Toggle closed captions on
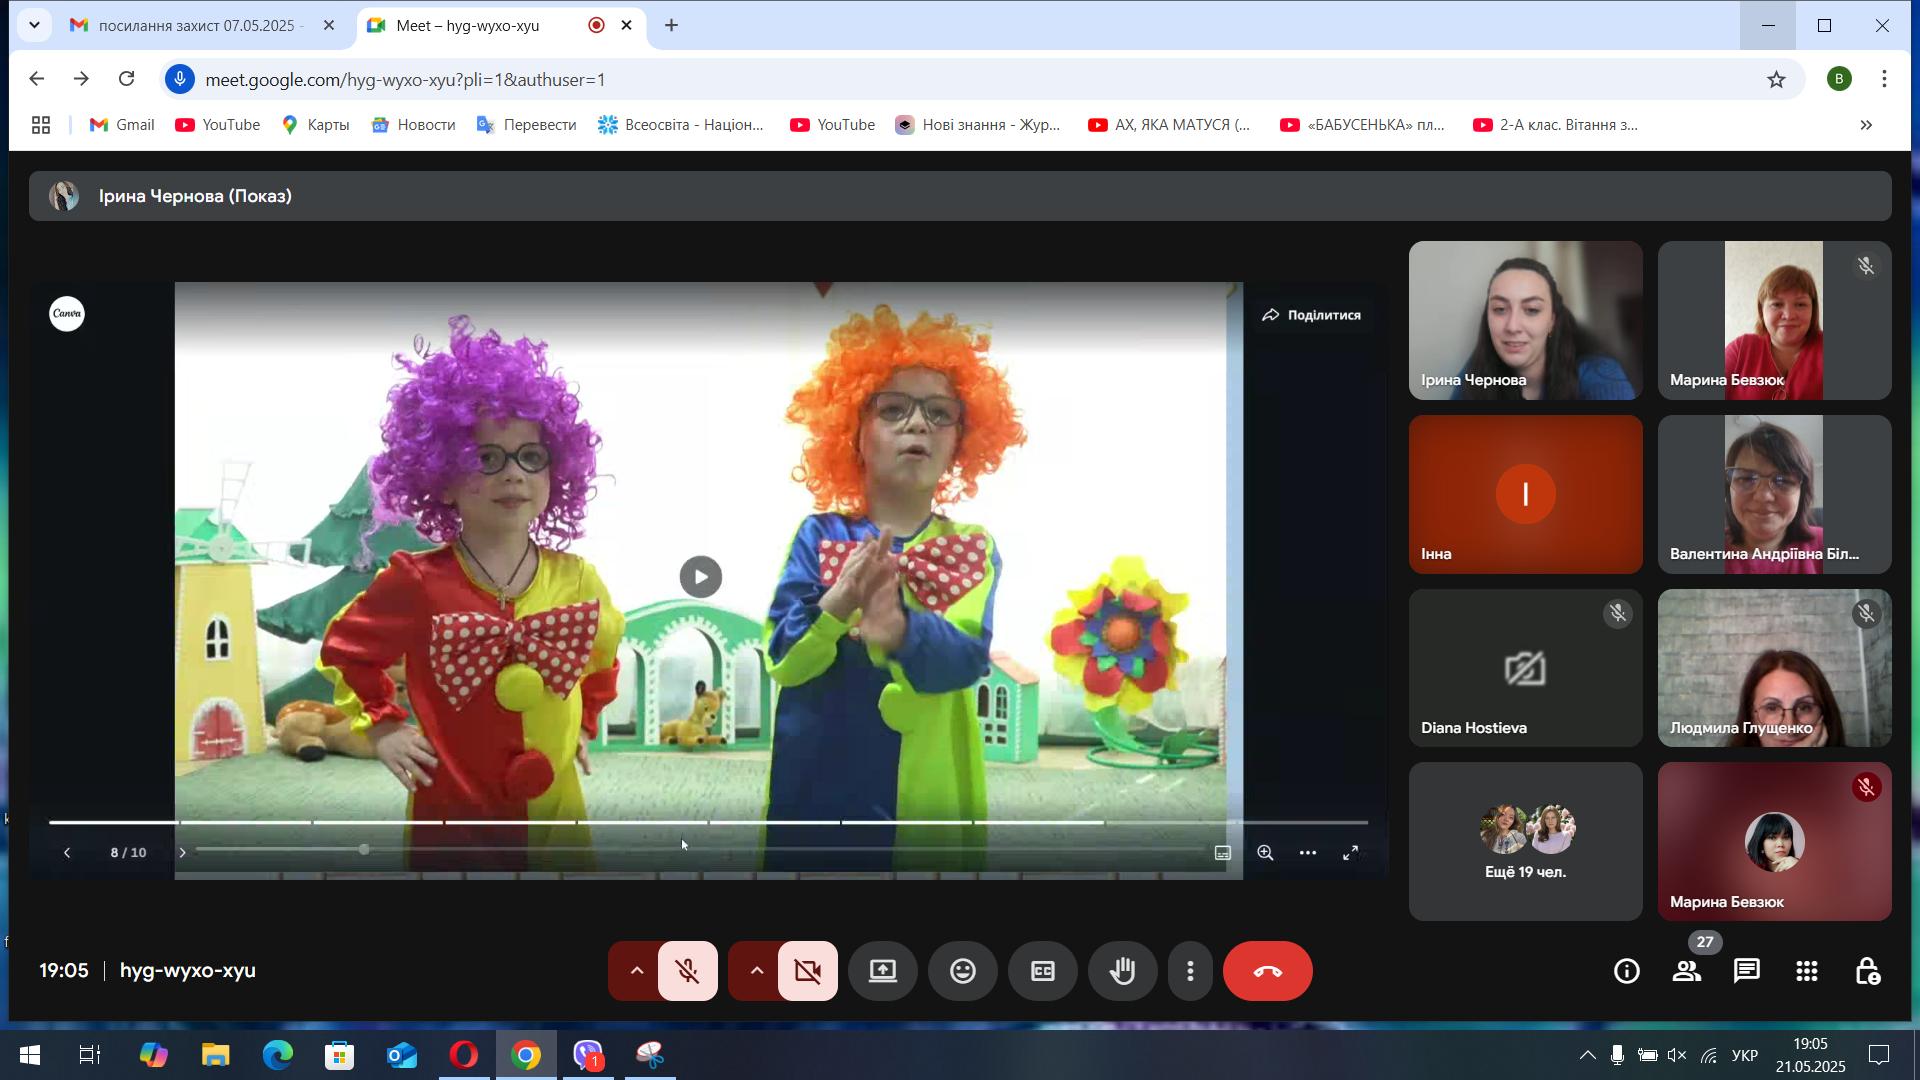The width and height of the screenshot is (1920, 1080). (1042, 971)
